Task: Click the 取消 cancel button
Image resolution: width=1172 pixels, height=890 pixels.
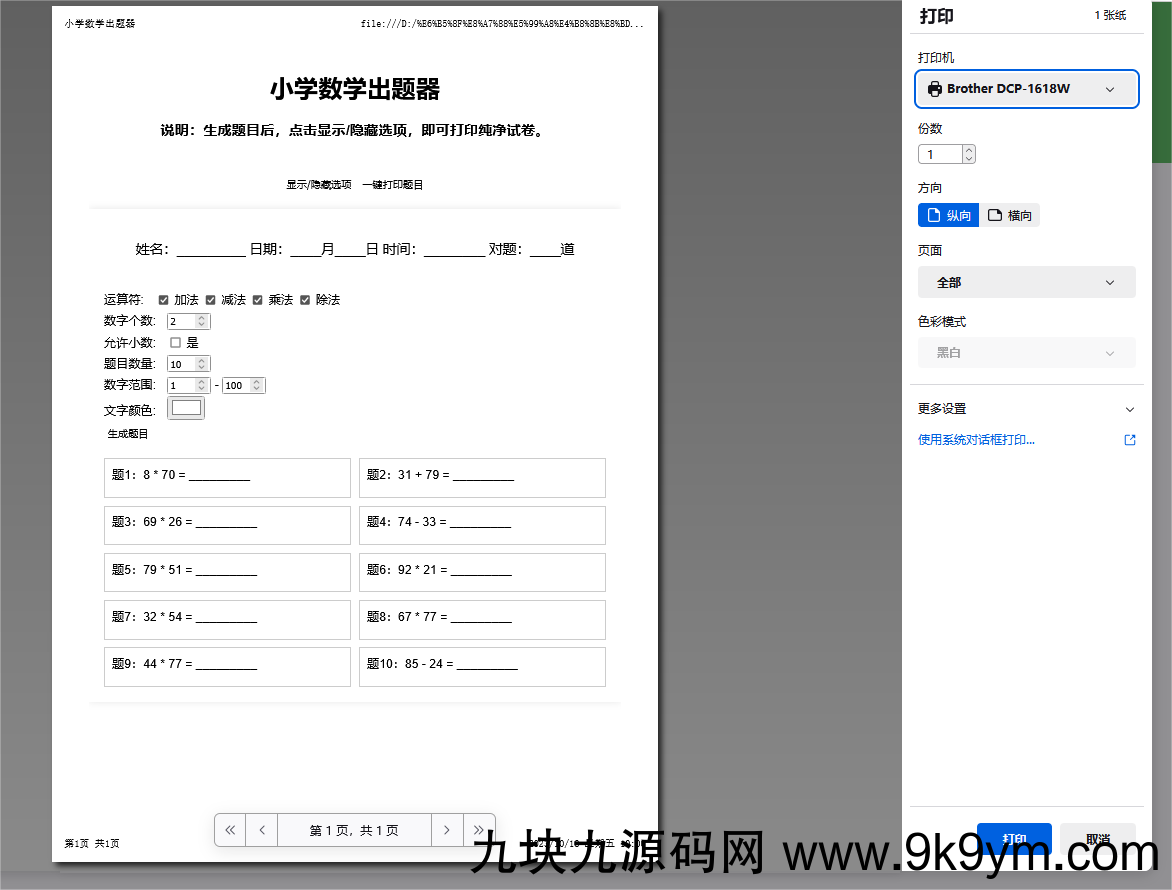Action: [x=1097, y=838]
